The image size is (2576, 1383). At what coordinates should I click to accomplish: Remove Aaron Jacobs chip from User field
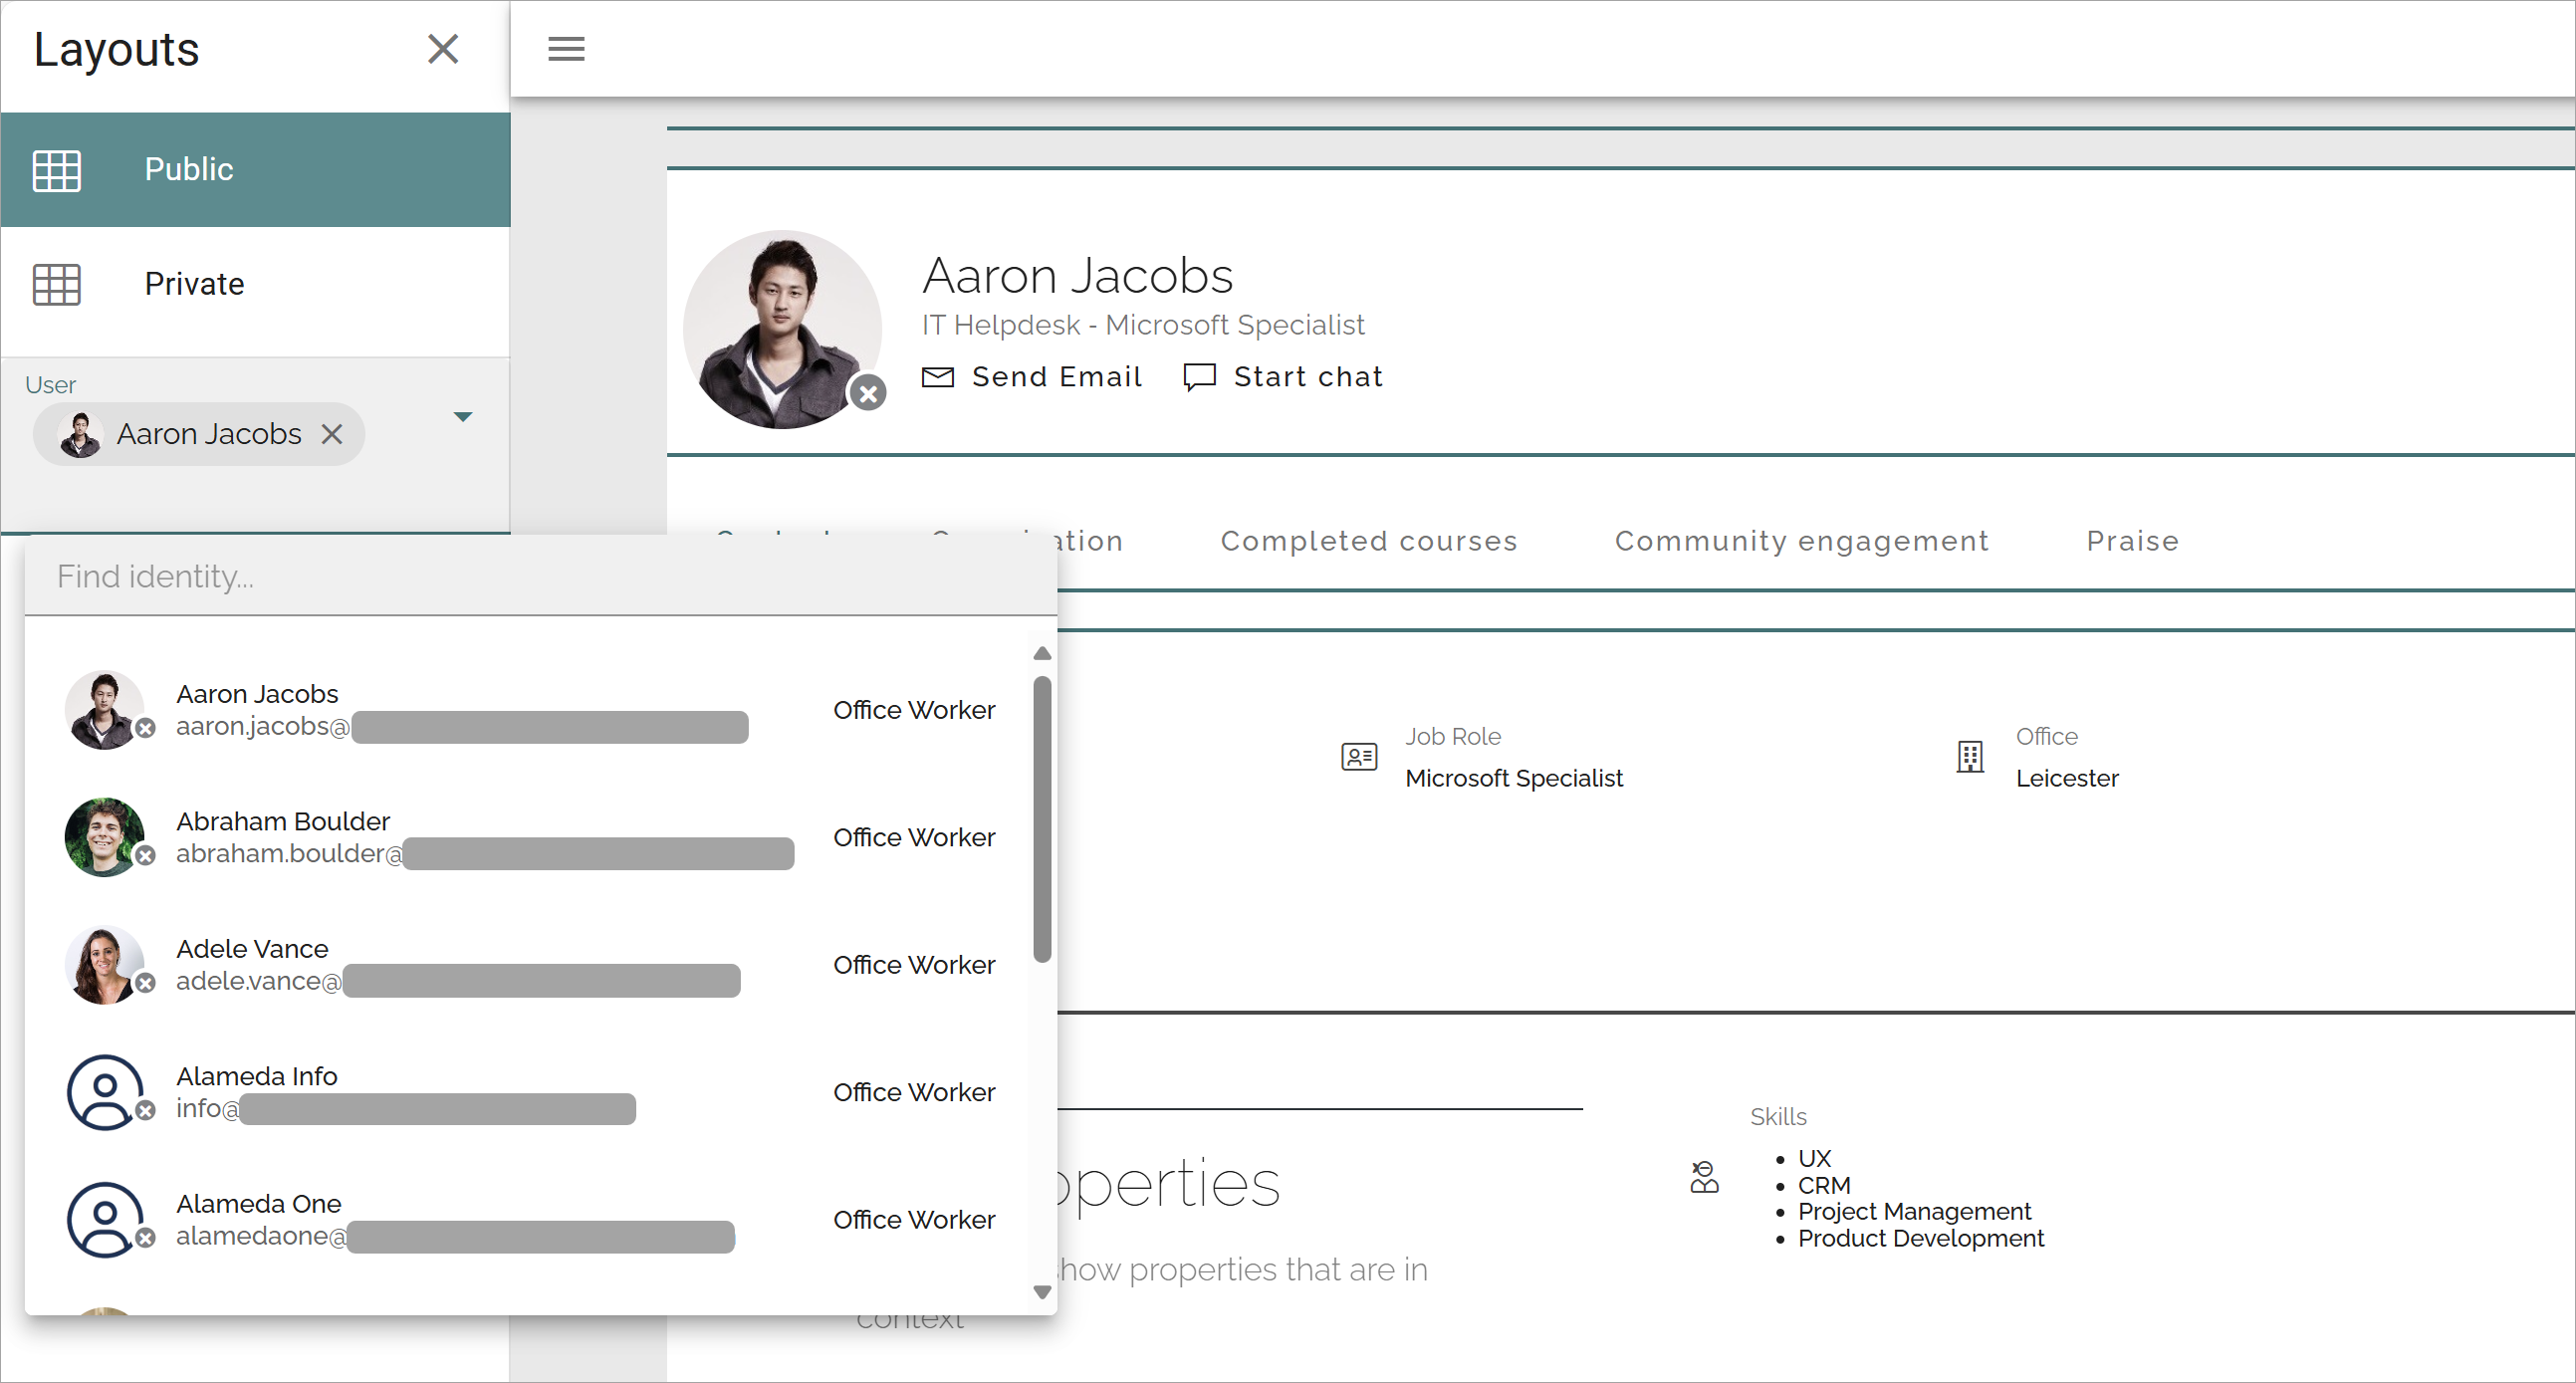pyautogui.click(x=332, y=434)
